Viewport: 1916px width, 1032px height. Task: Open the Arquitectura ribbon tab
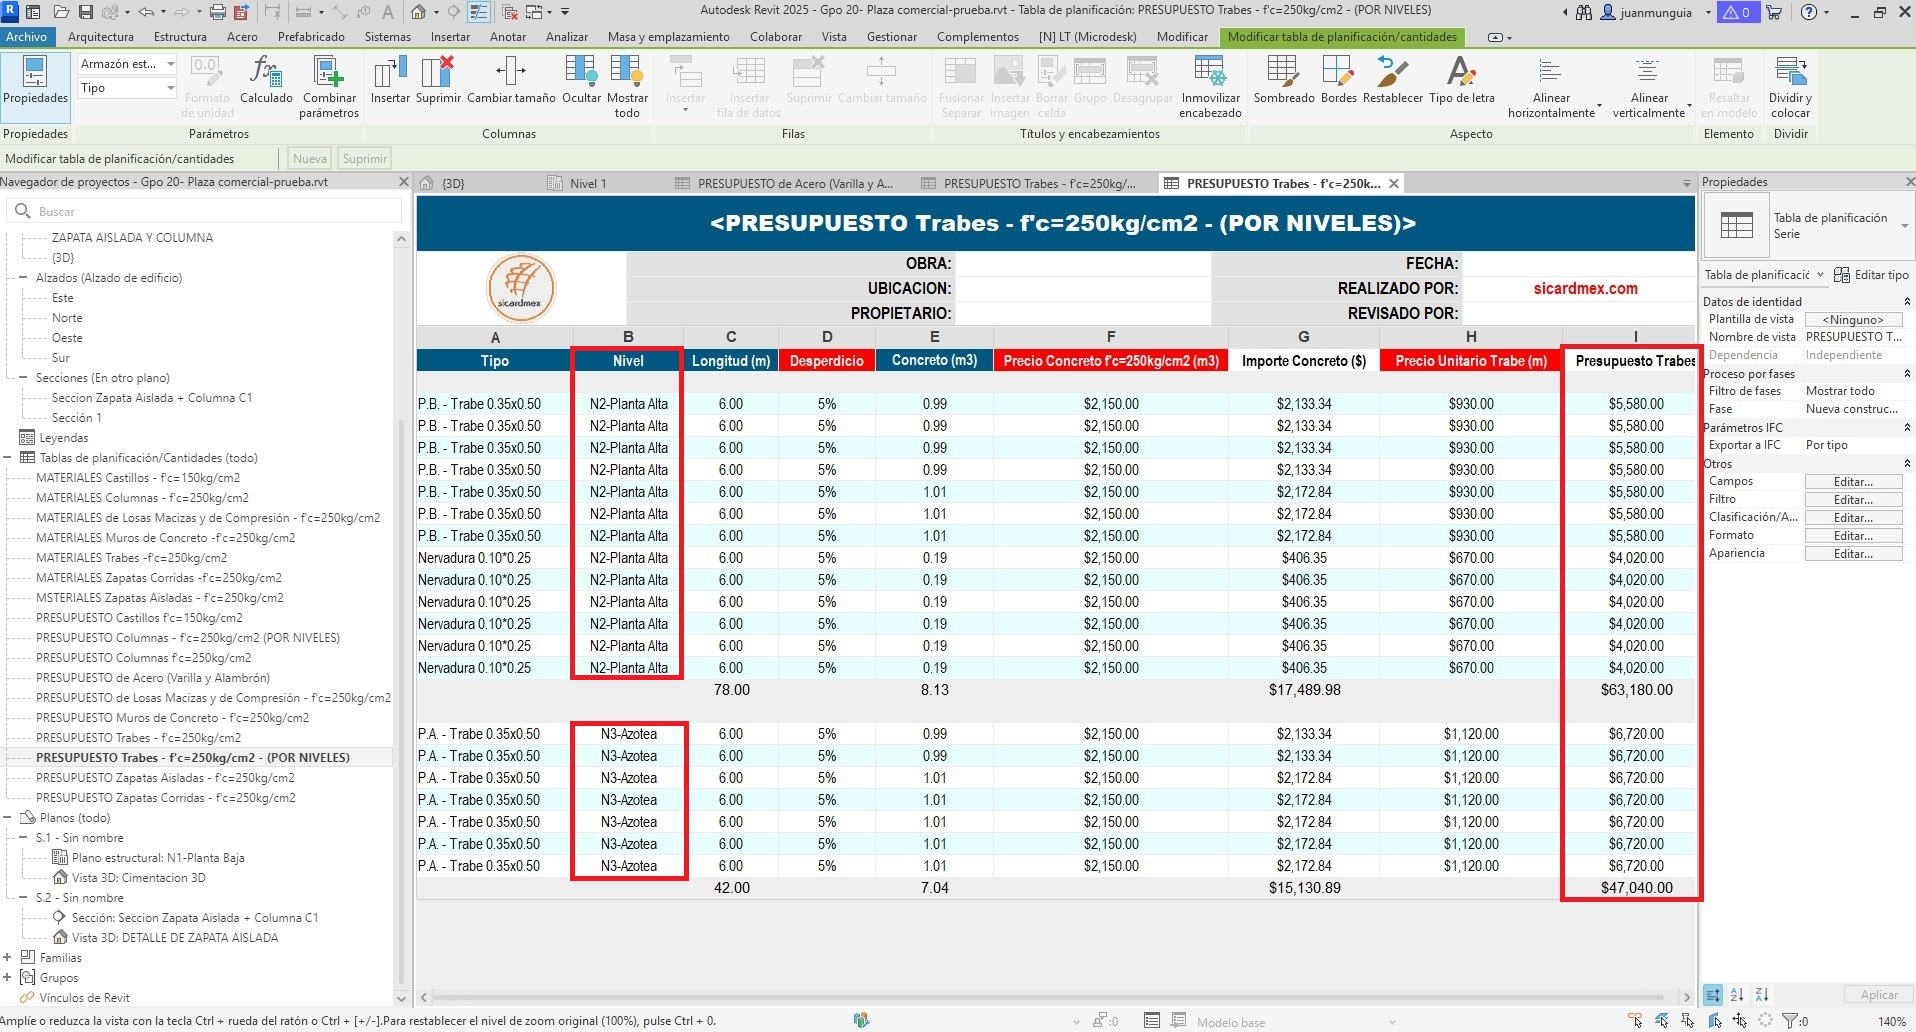[101, 37]
